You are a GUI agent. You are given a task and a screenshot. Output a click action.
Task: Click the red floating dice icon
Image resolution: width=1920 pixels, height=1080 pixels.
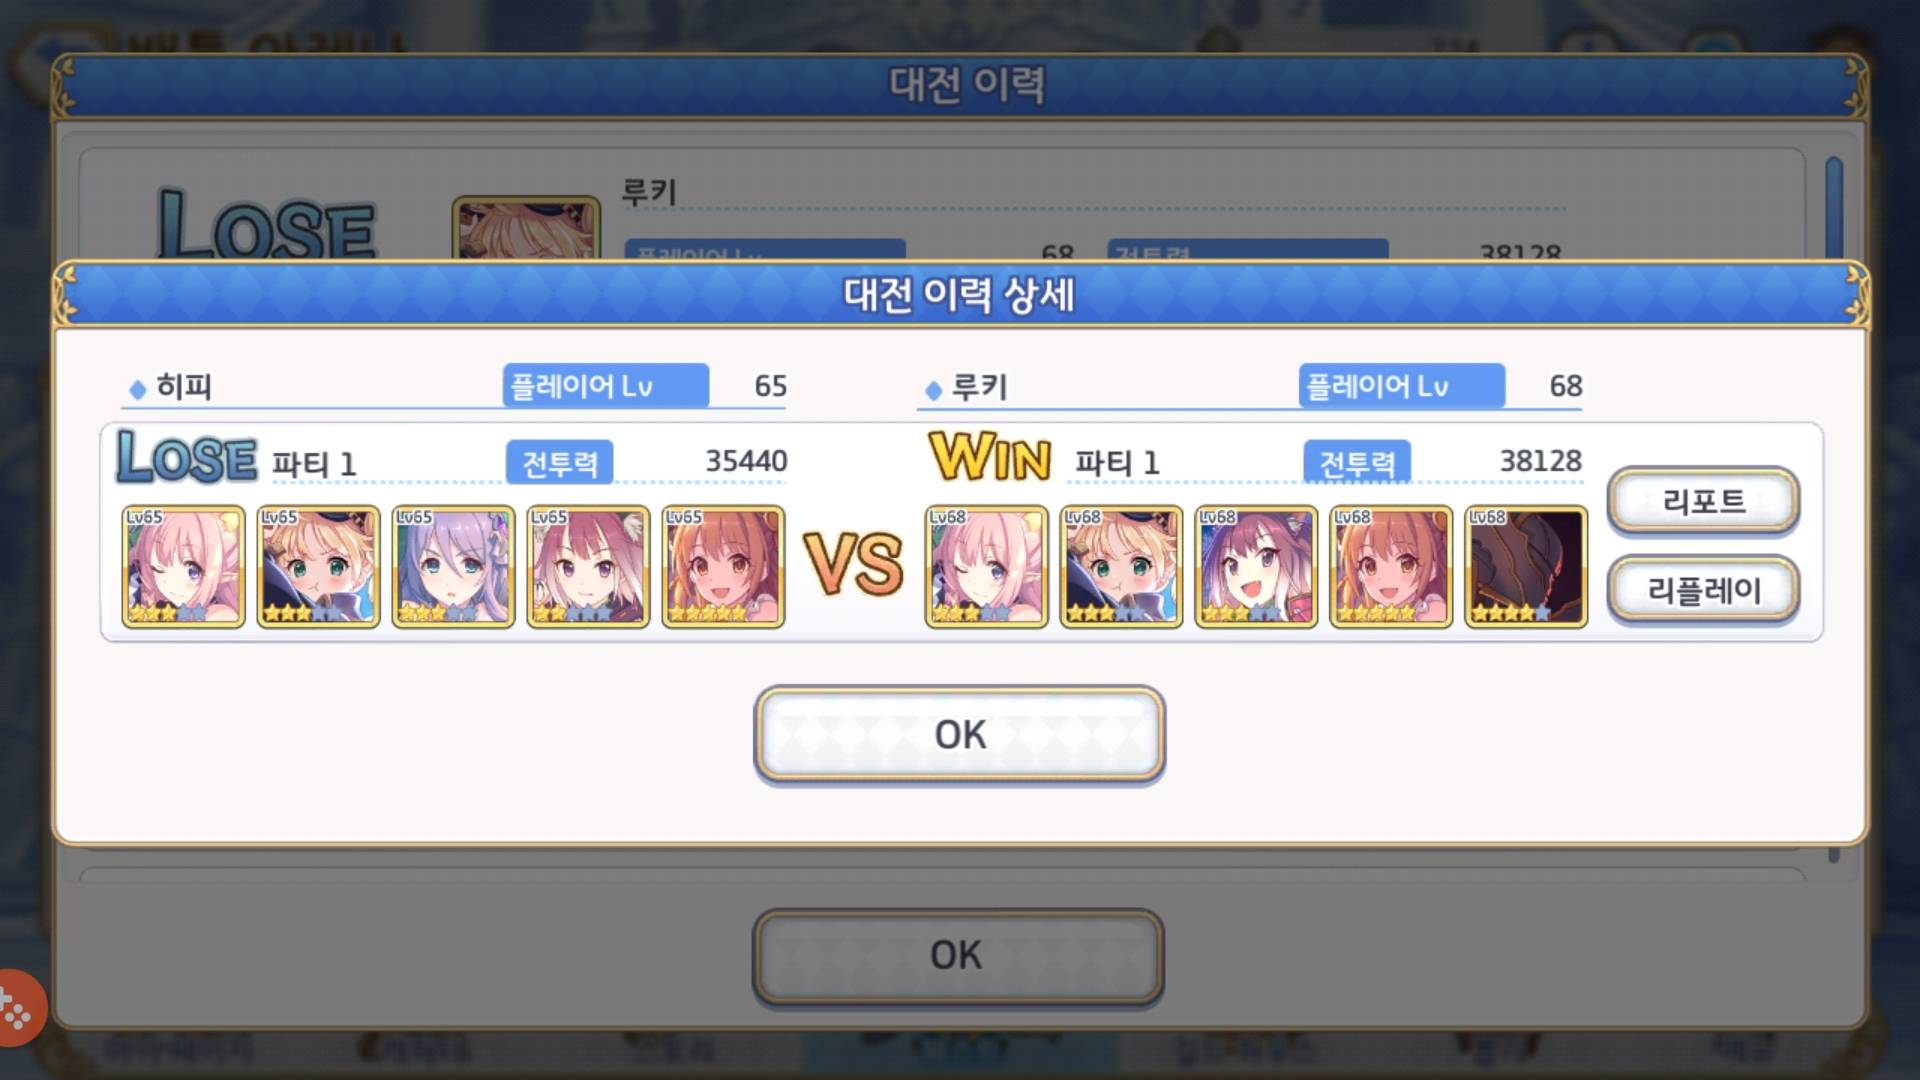click(18, 1010)
